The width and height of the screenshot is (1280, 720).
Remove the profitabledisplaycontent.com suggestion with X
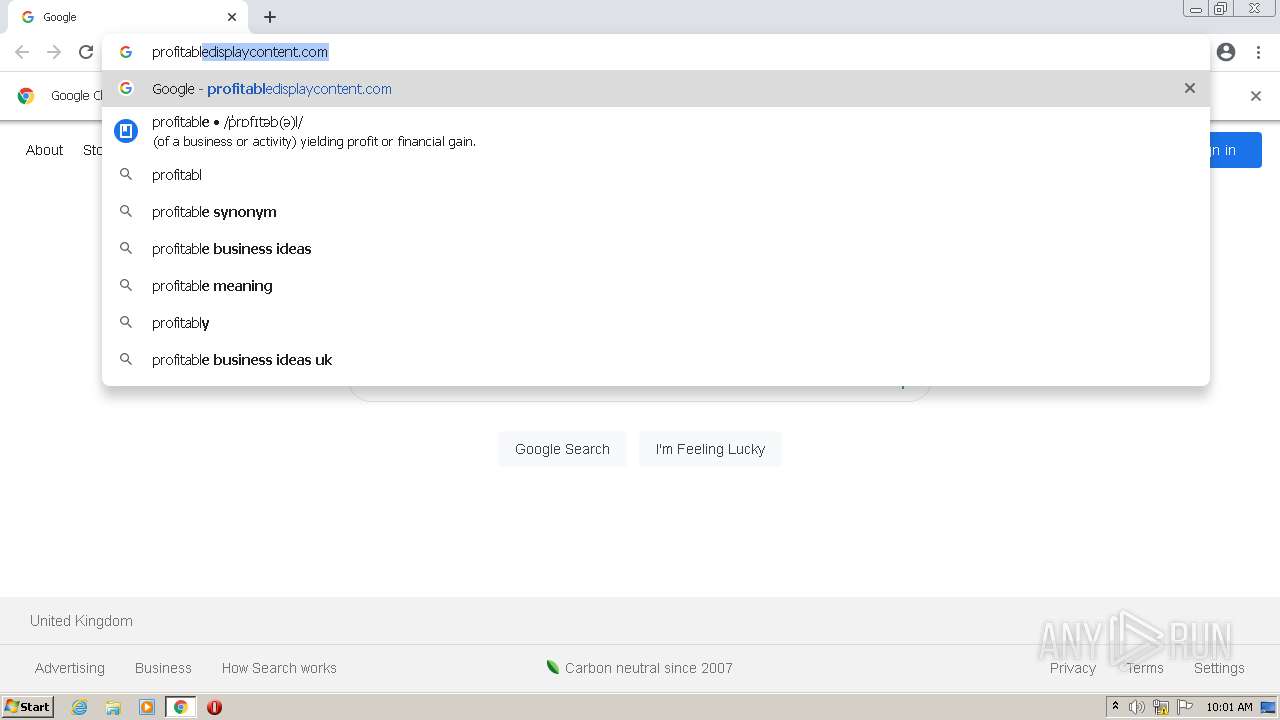click(1190, 88)
